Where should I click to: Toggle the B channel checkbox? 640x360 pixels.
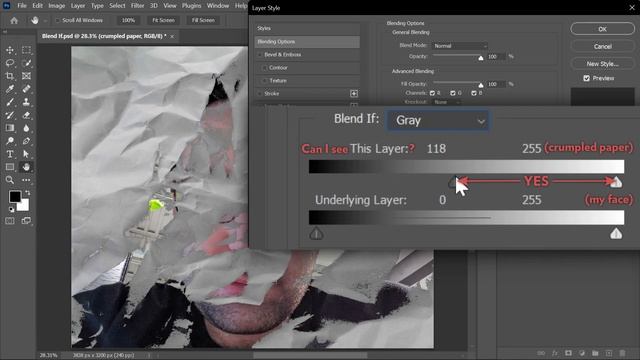click(473, 93)
